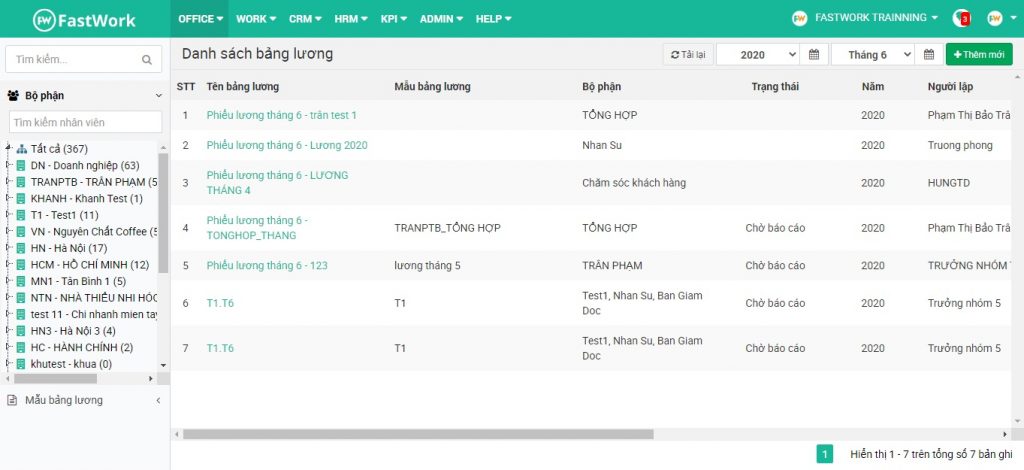Collapse the Bộ phận panel chevron

coord(158,96)
